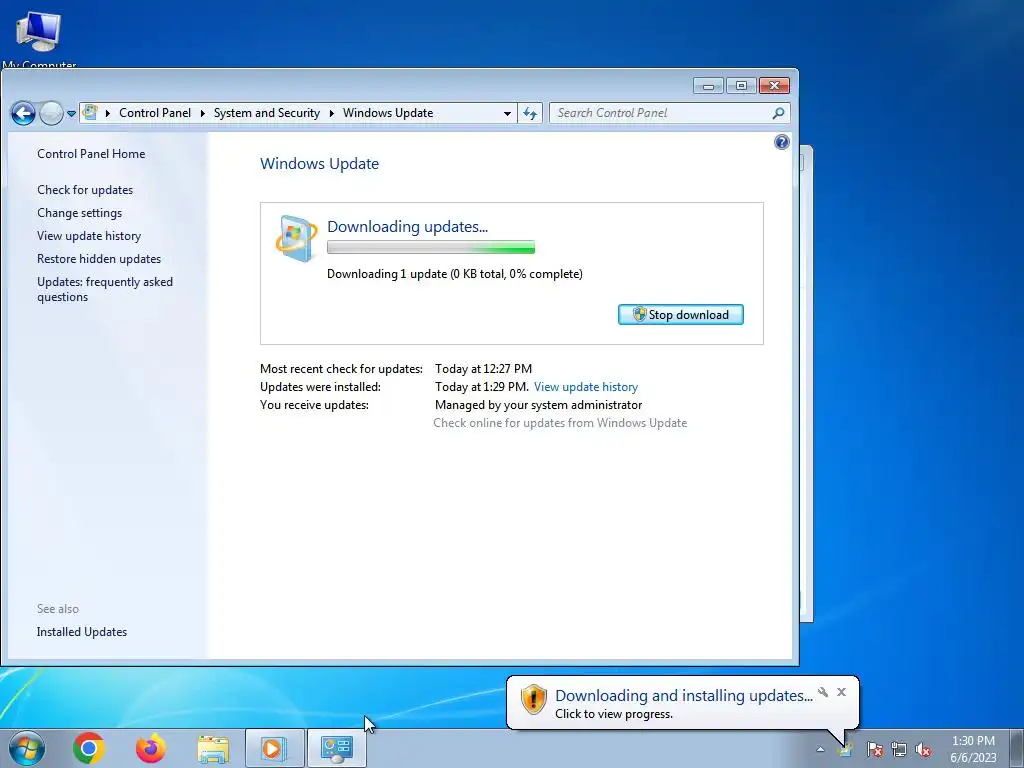1024x768 pixels.
Task: Refresh the Windows Update page
Action: 530,113
